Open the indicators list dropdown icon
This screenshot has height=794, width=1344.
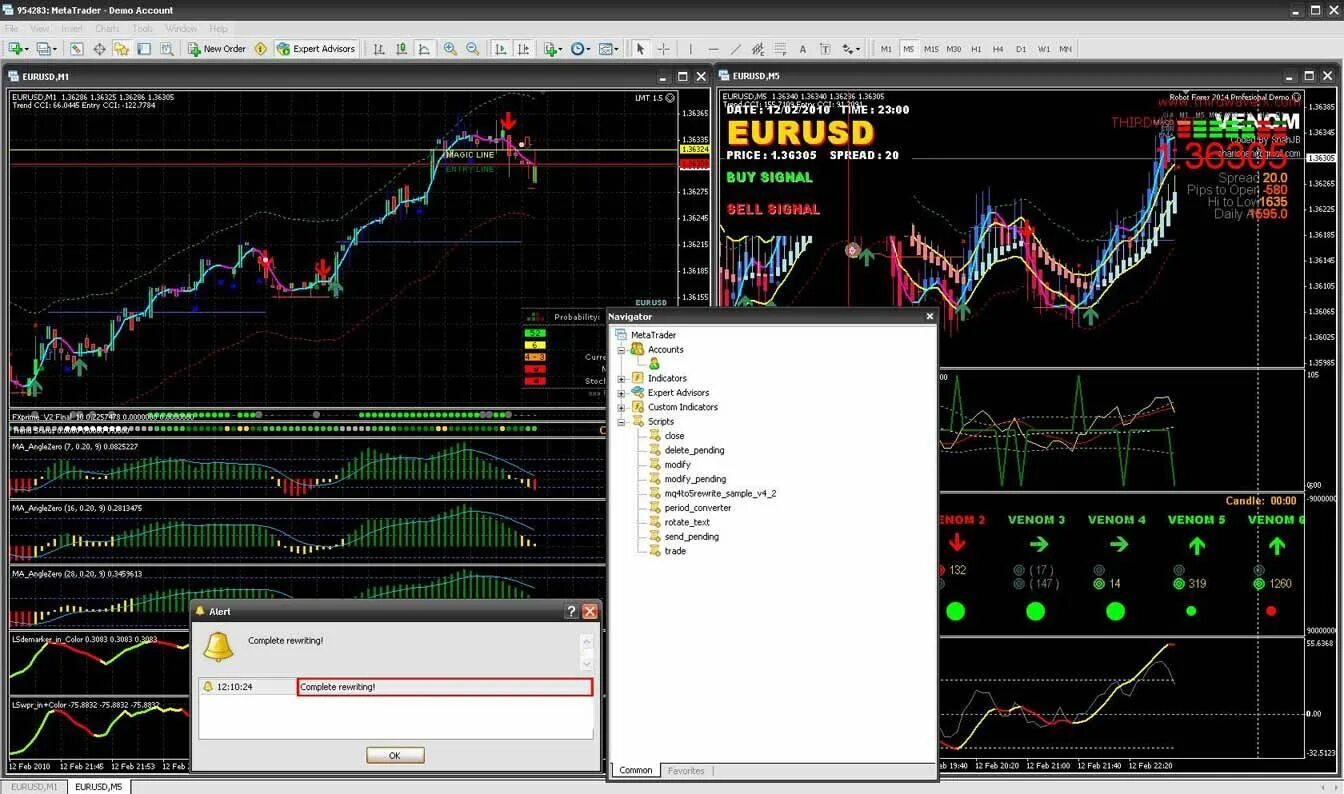click(x=553, y=49)
